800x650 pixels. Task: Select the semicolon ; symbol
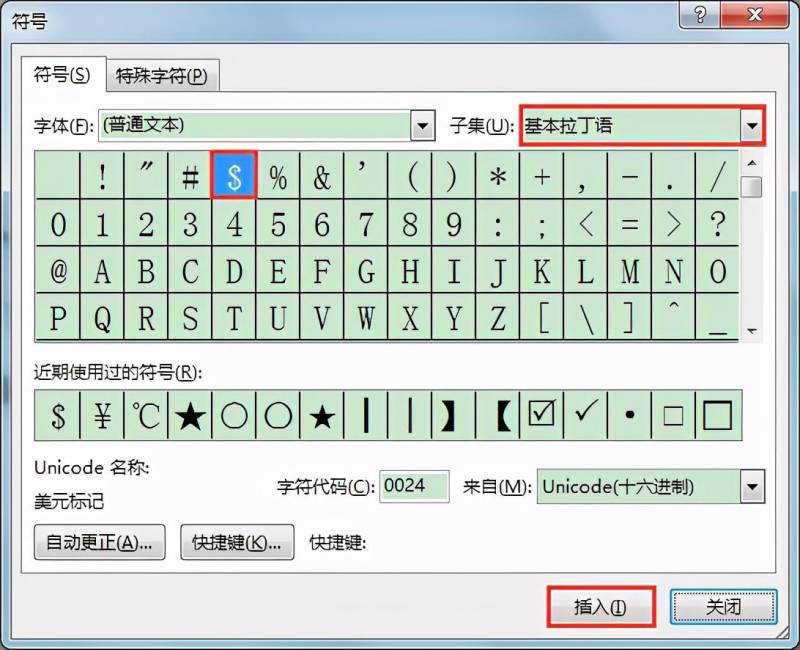click(542, 223)
